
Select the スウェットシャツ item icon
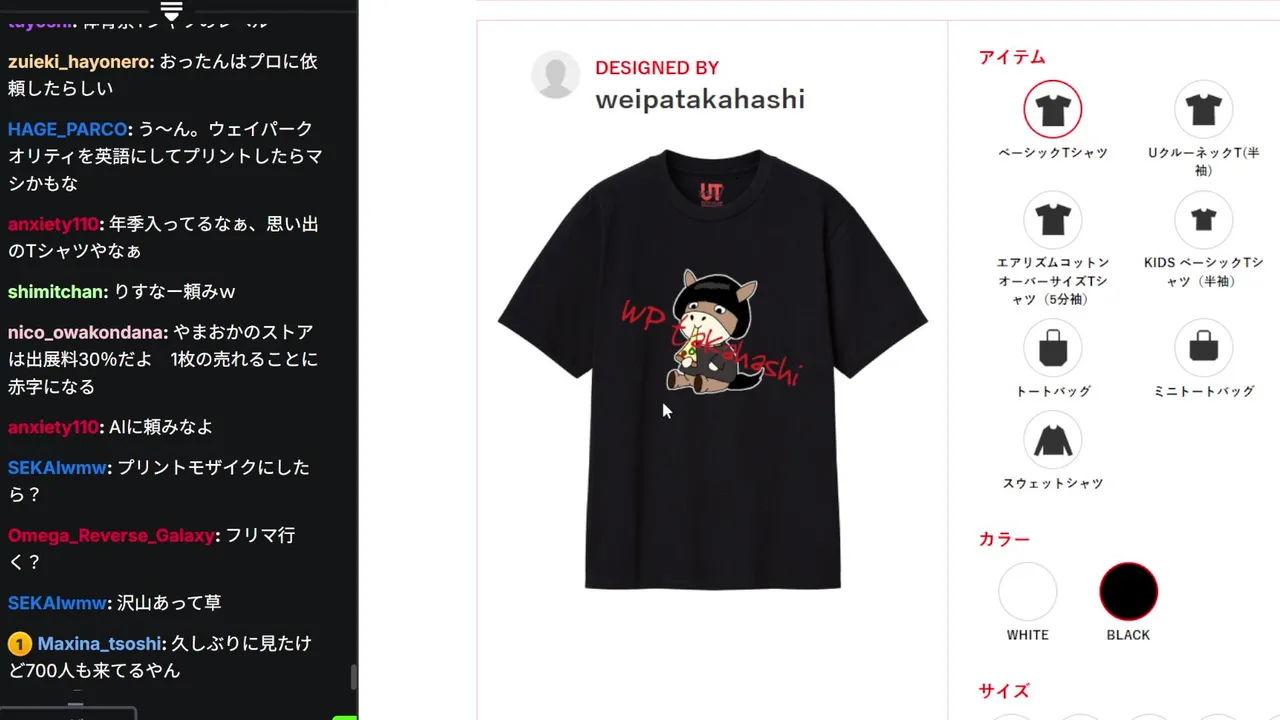pyautogui.click(x=1052, y=440)
